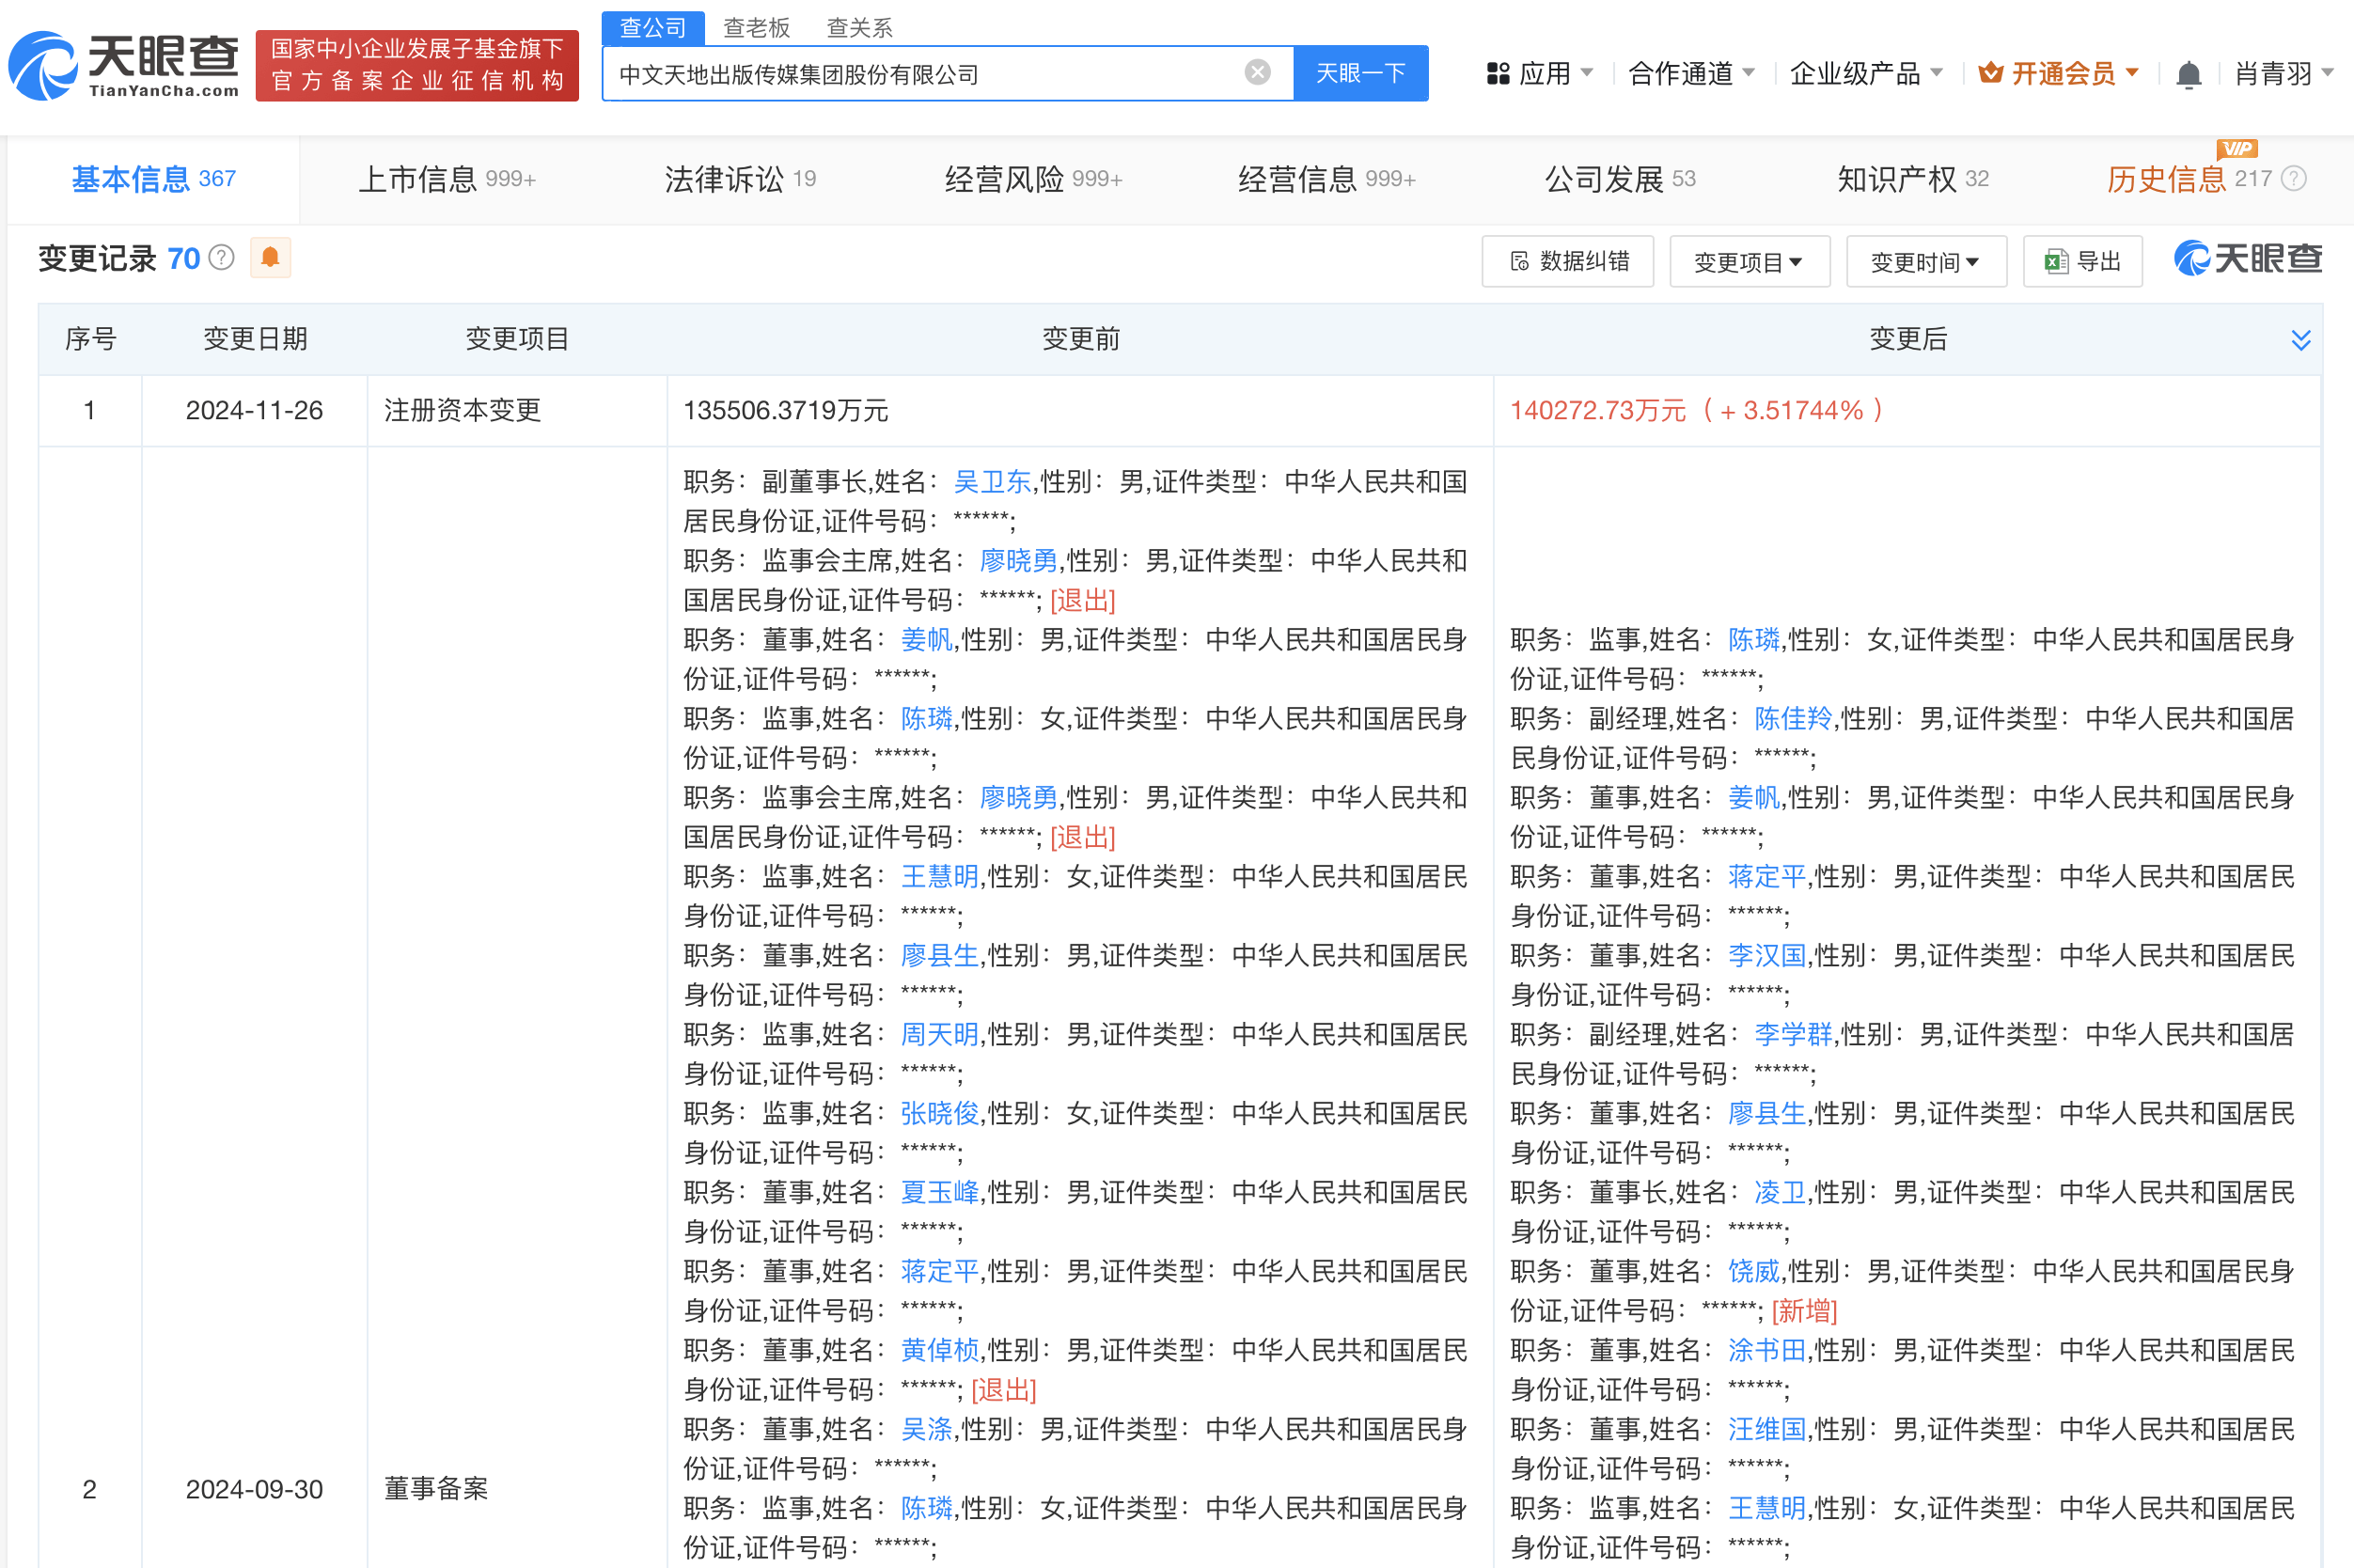Screen dimensions: 2354x1568
Task: Click the 天眼一下 search button
Action: click(x=1360, y=73)
